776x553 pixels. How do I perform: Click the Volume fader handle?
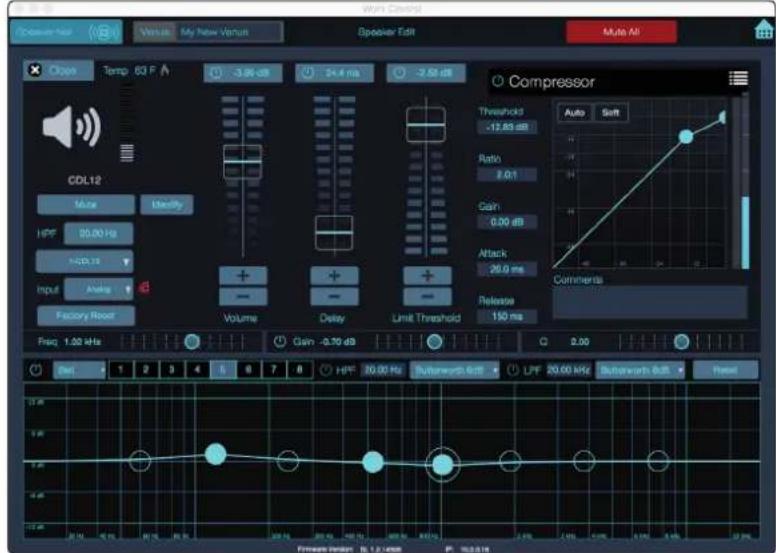point(242,162)
